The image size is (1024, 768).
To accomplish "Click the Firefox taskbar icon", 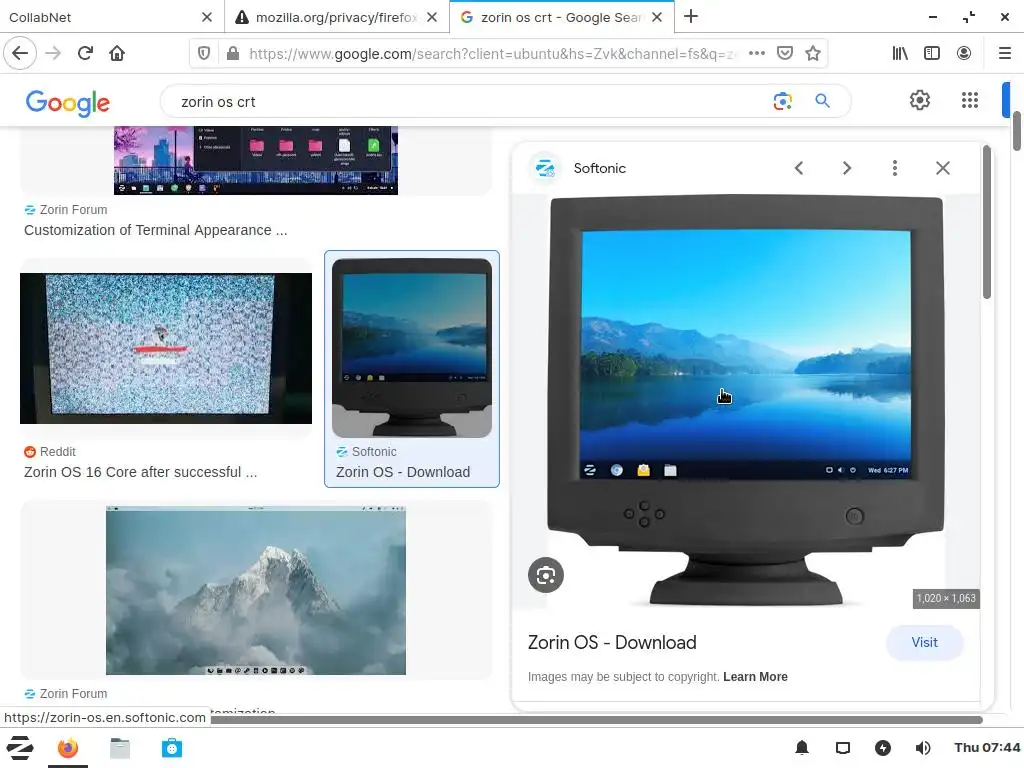I will [x=67, y=748].
